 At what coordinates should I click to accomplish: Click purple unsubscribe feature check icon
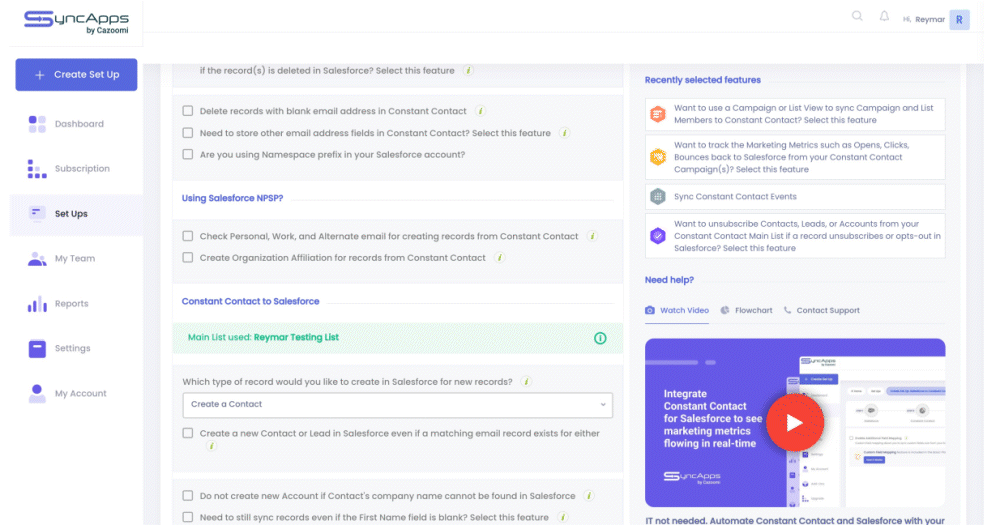point(658,236)
